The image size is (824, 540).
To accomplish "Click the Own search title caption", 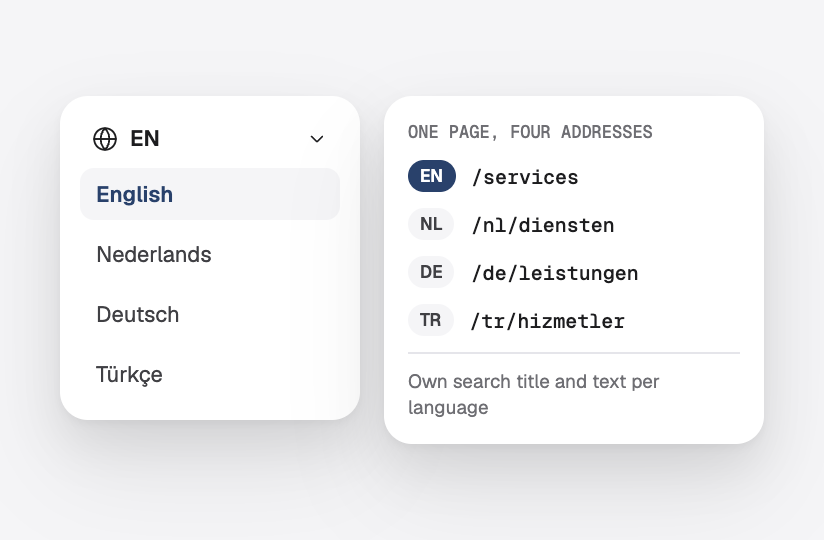I will click(533, 394).
